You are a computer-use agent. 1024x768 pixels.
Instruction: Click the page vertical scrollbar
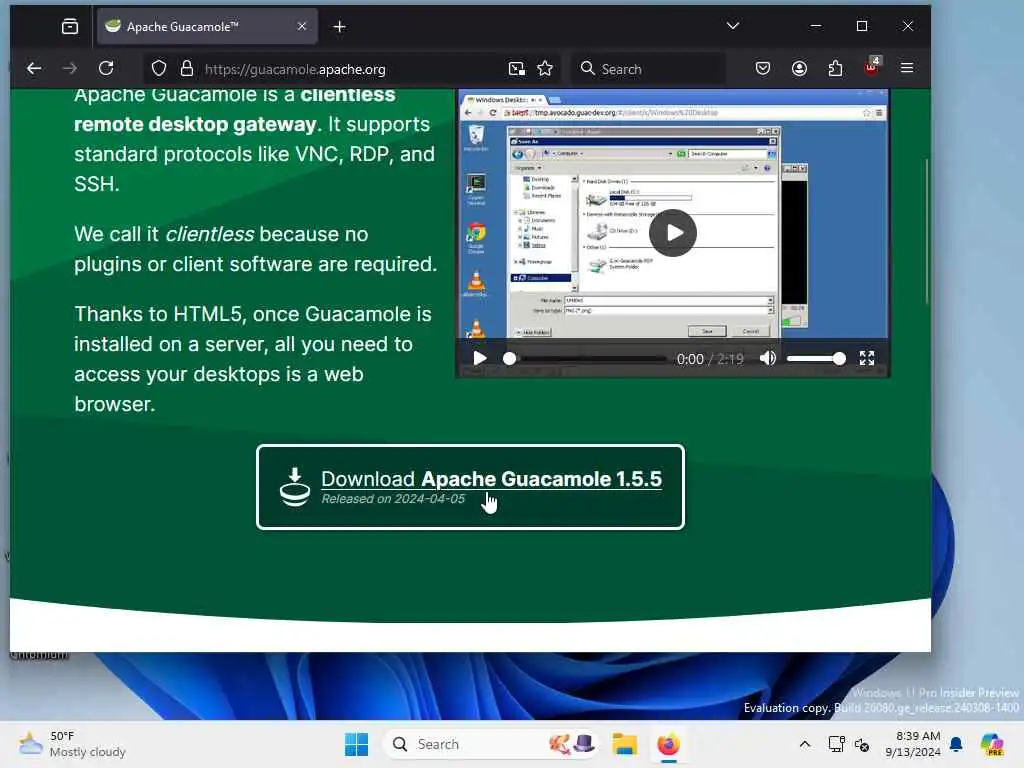[x=927, y=232]
